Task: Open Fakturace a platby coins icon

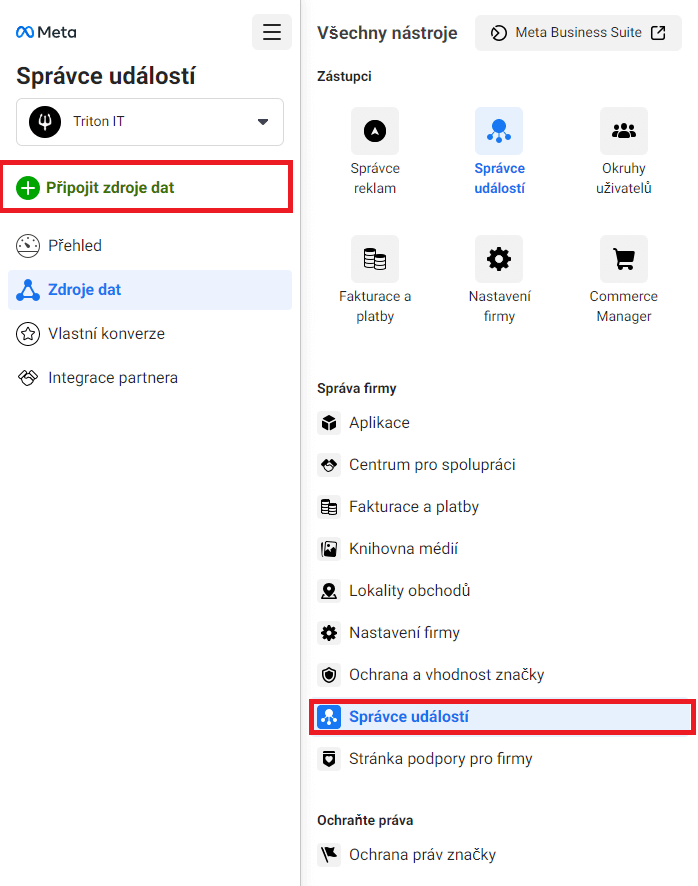Action: (375, 259)
